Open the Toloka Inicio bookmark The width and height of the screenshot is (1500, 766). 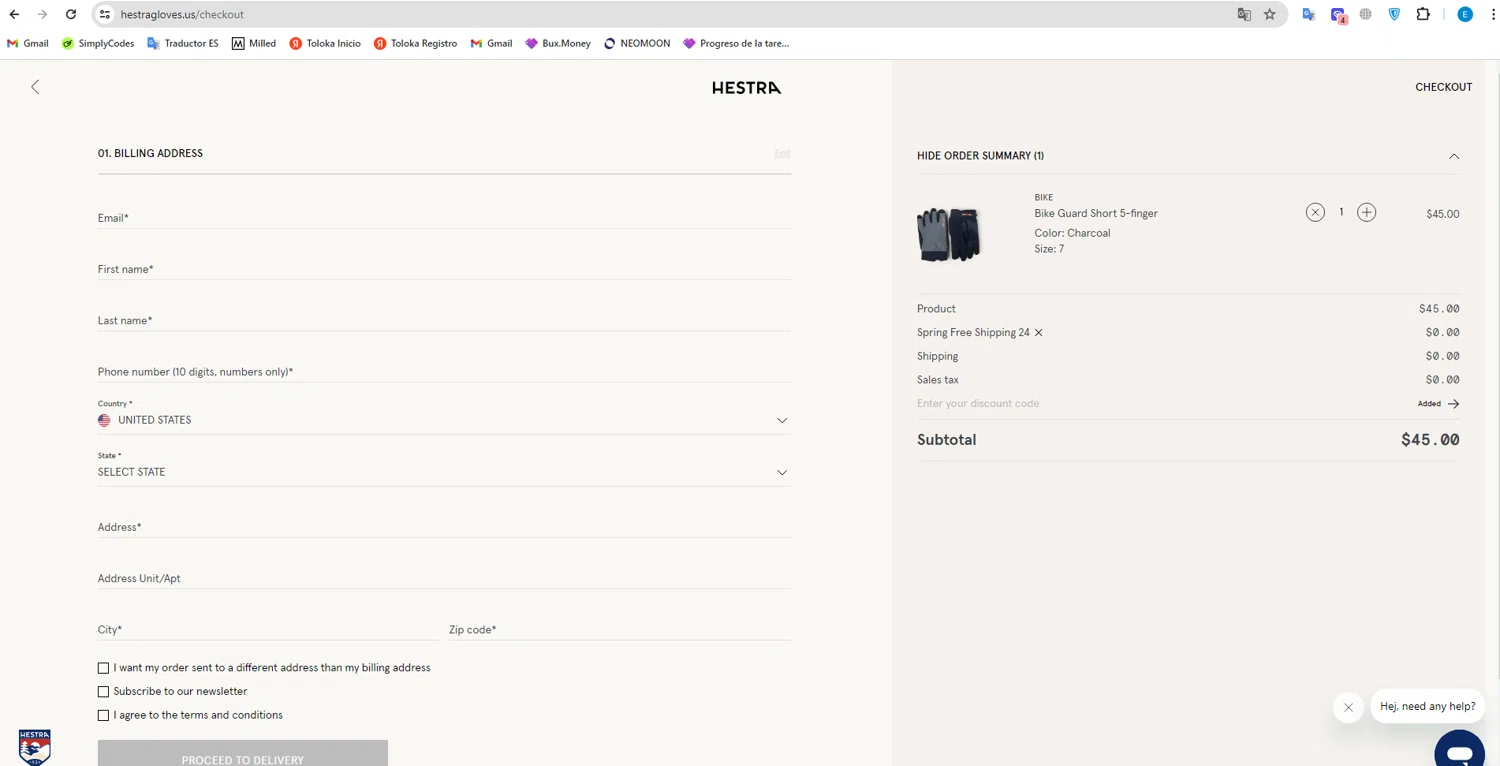pos(325,43)
